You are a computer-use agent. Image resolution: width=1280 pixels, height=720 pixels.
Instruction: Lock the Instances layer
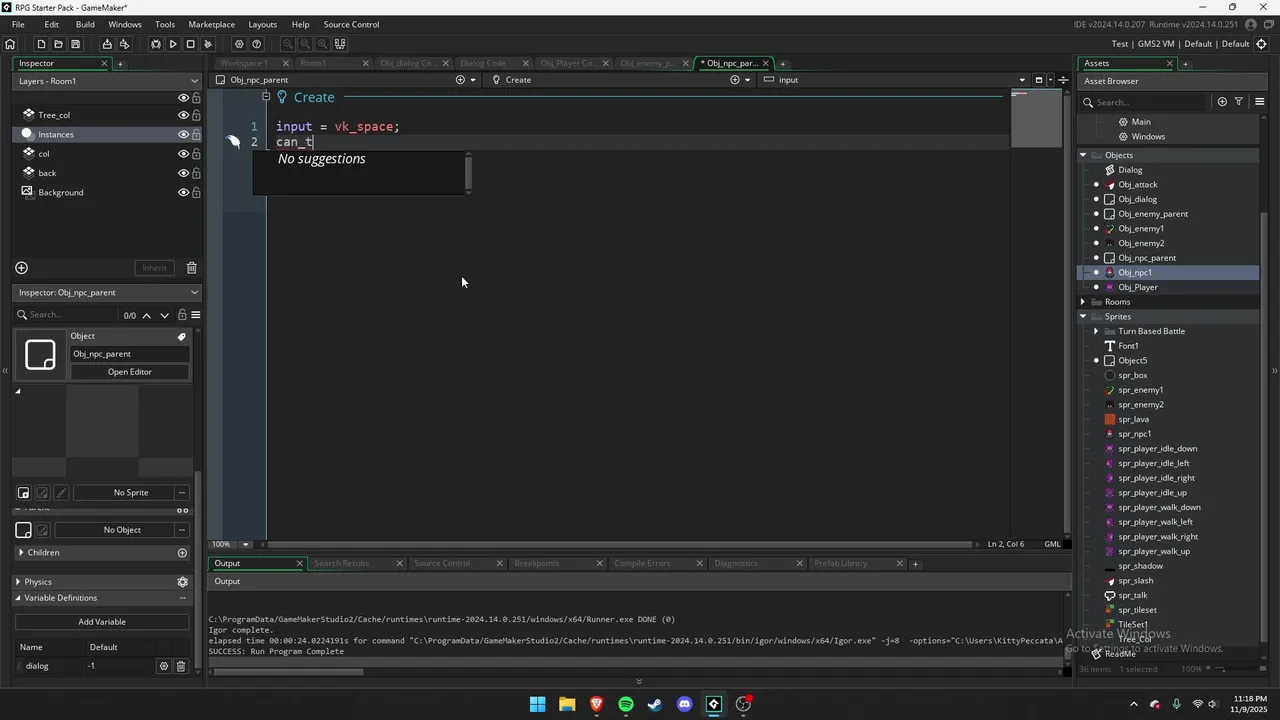click(196, 134)
